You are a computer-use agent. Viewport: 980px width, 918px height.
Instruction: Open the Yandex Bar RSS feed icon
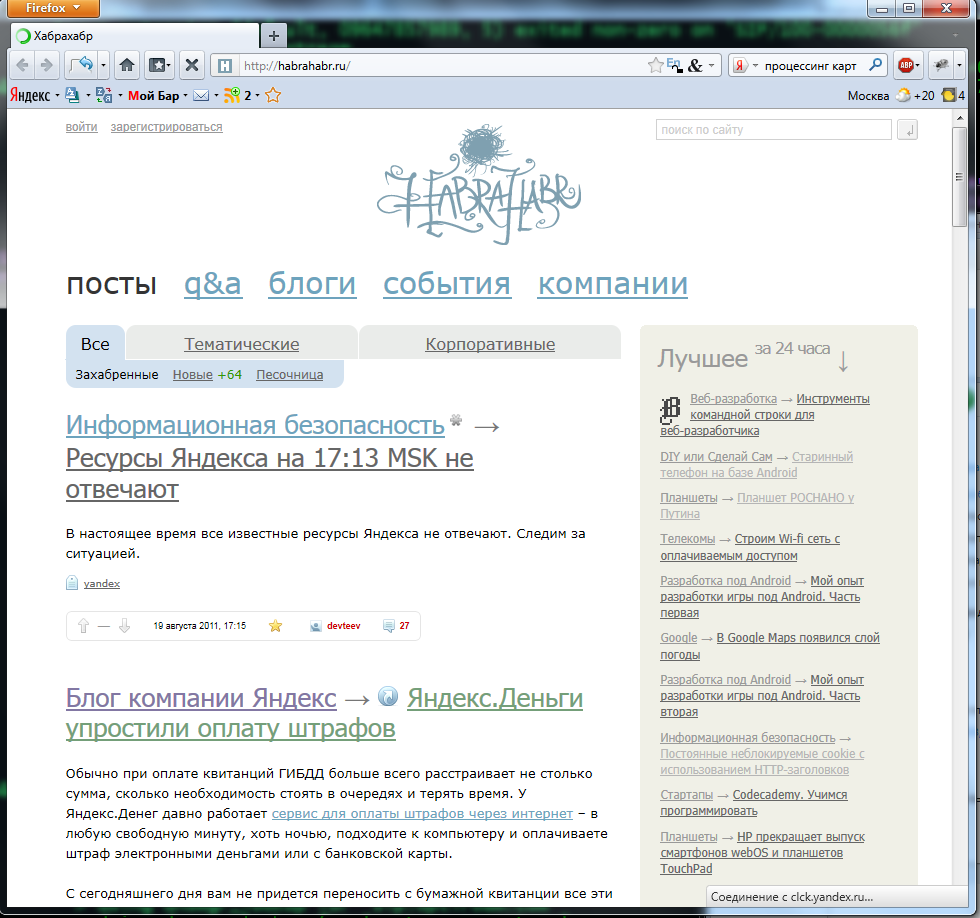click(232, 95)
